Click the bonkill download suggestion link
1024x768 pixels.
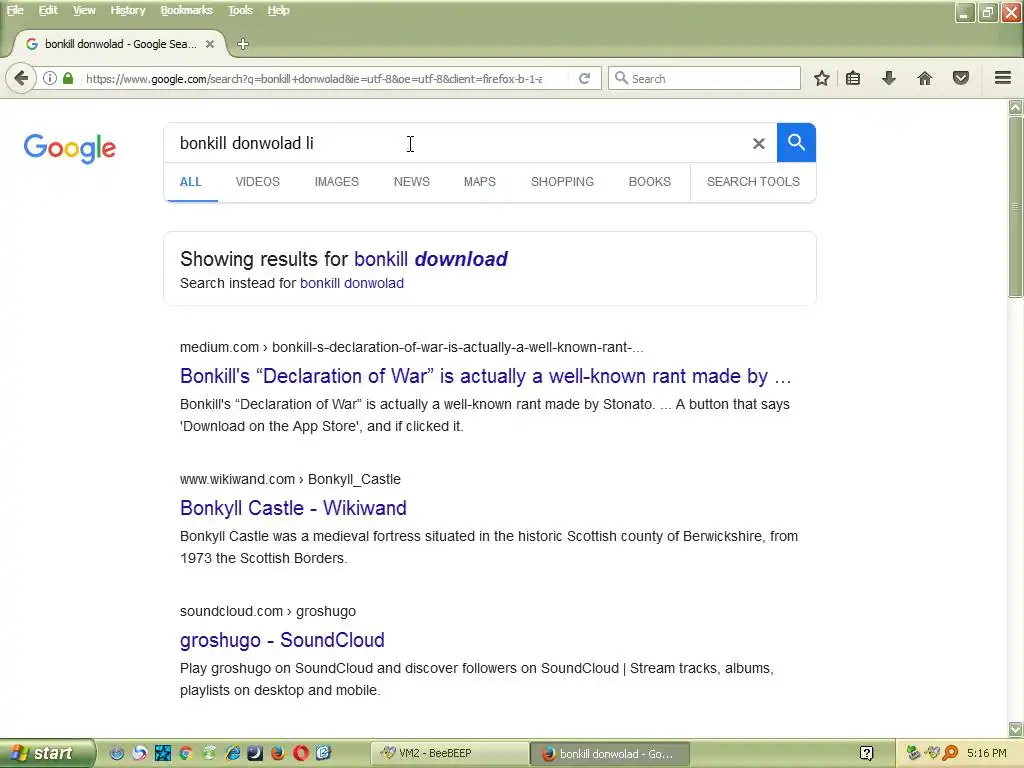(x=431, y=259)
